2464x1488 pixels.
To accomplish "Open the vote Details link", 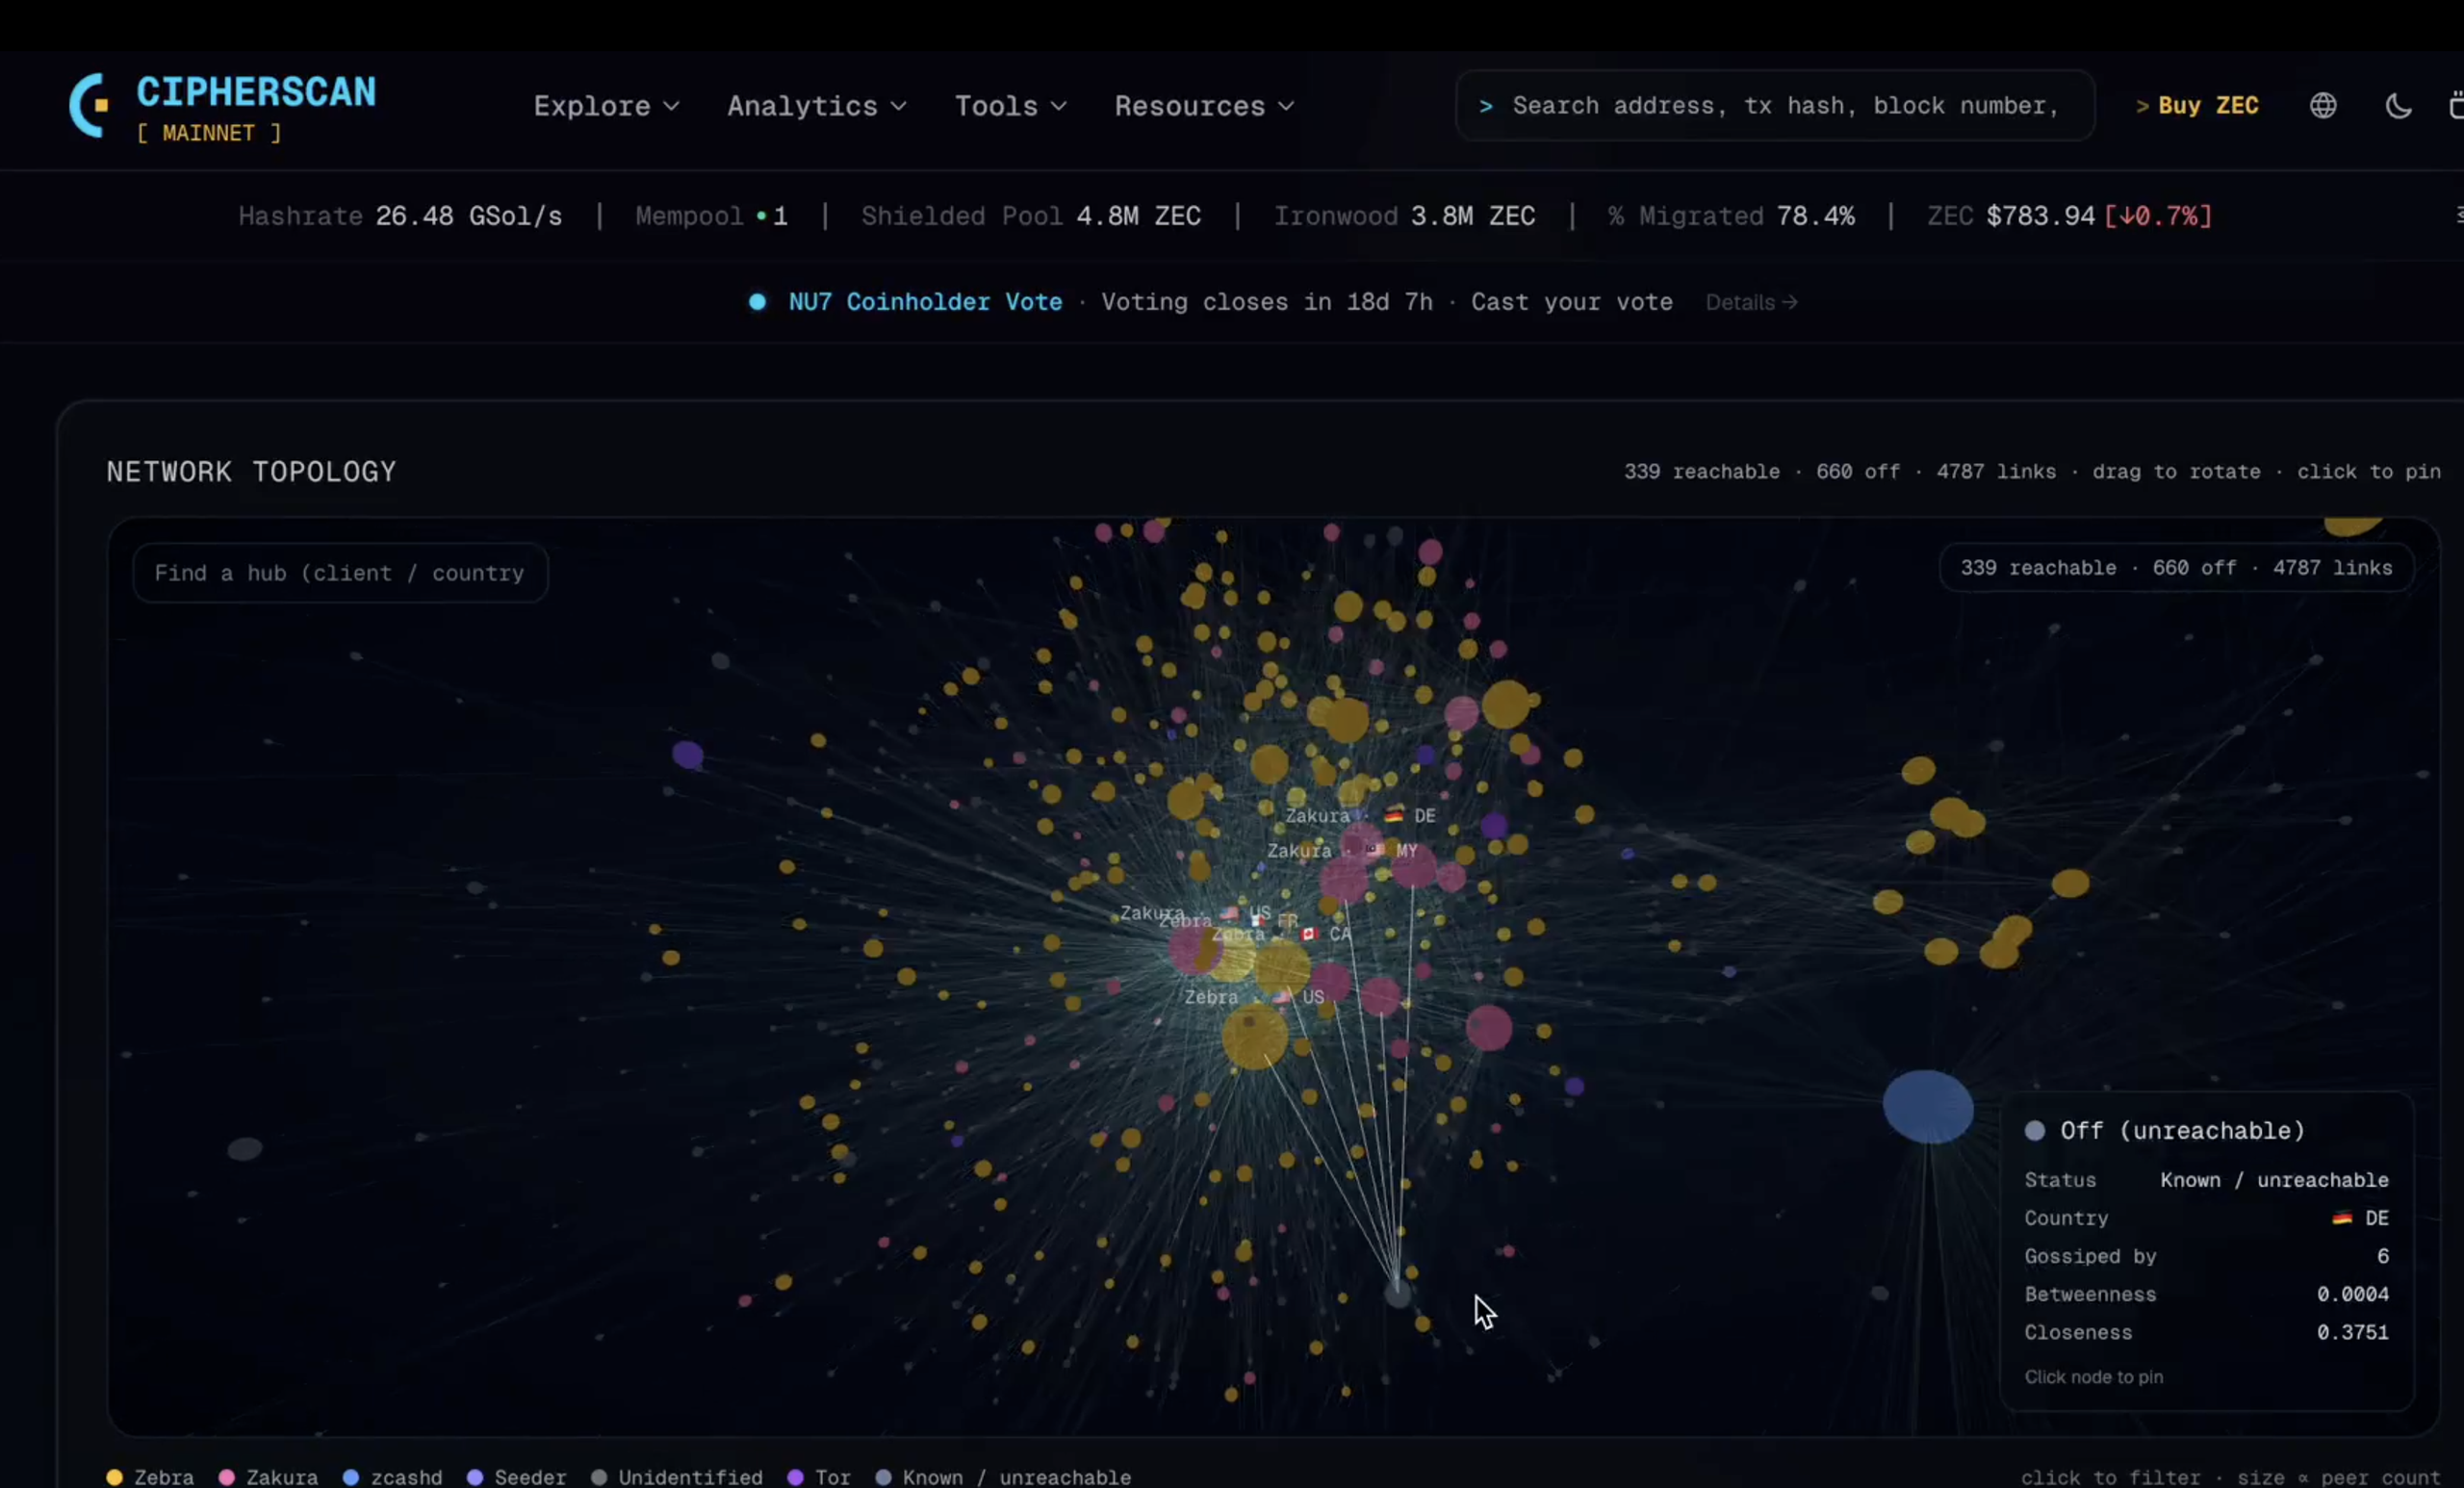I will point(1751,302).
